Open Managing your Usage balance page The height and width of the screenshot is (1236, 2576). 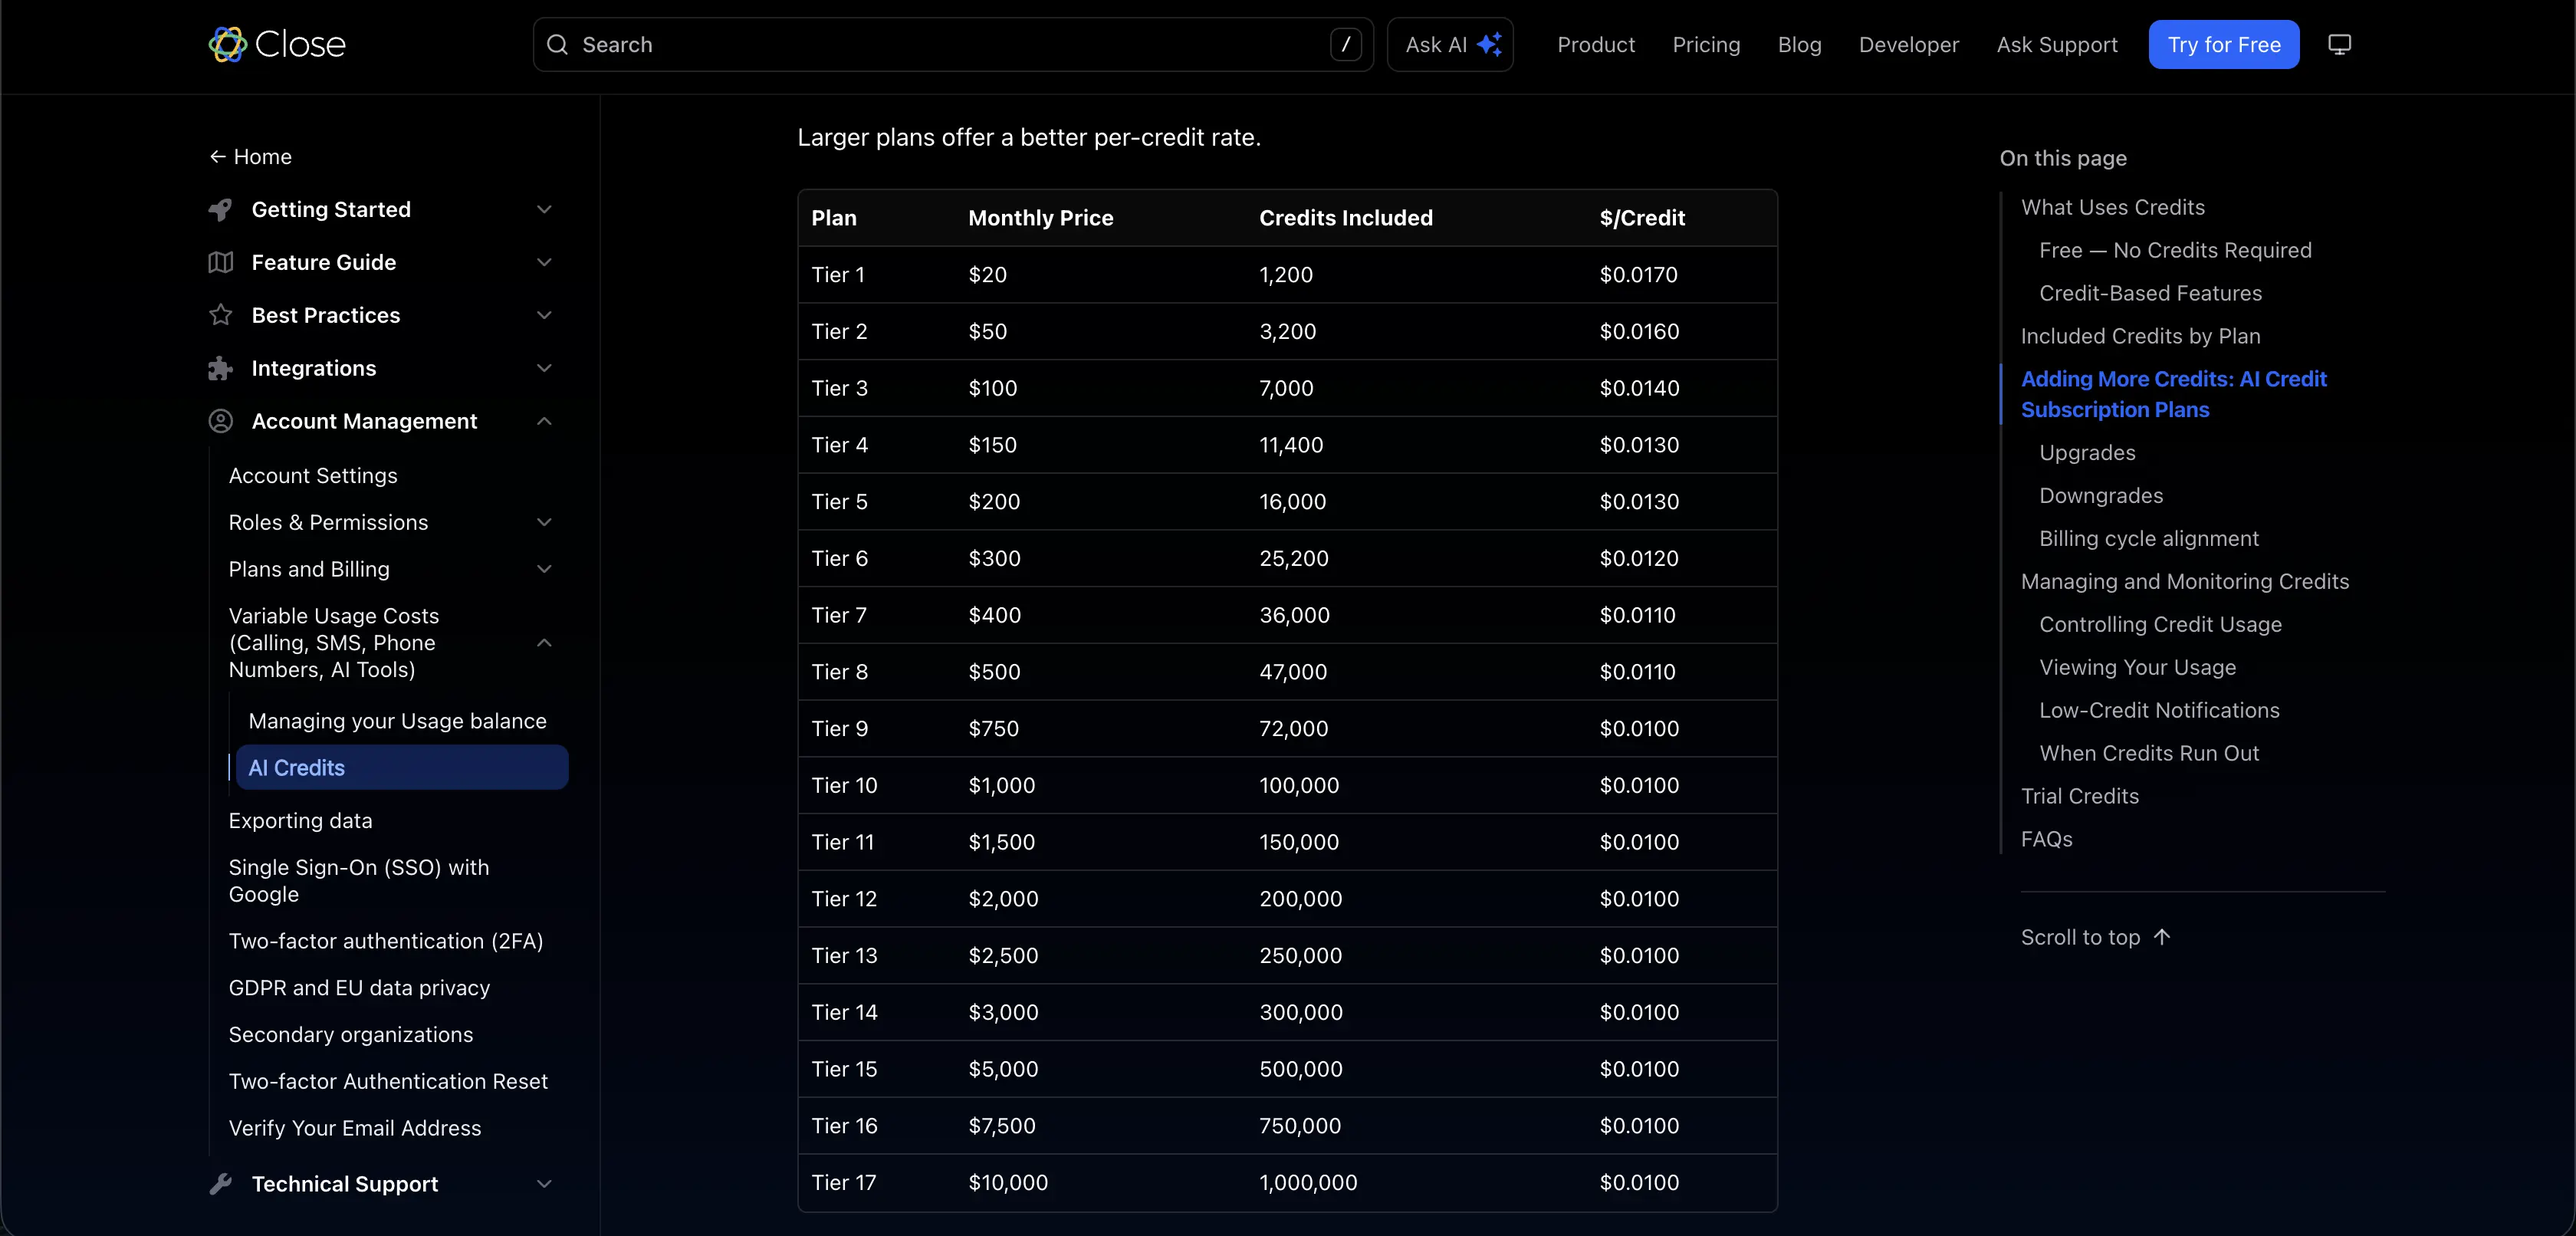click(397, 721)
